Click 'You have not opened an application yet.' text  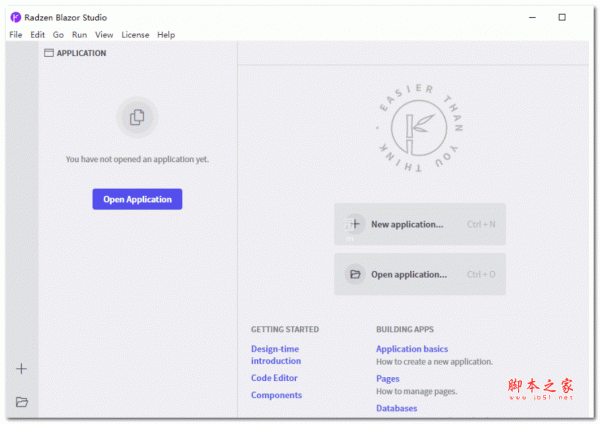coord(137,159)
